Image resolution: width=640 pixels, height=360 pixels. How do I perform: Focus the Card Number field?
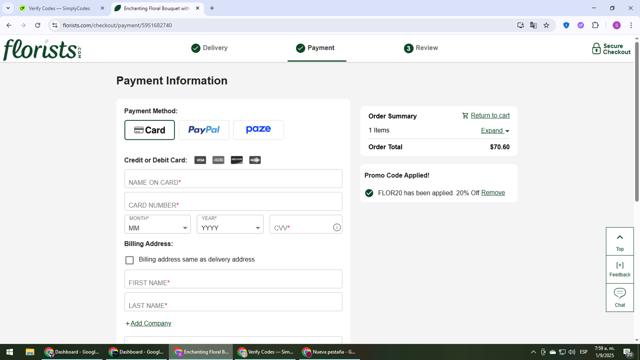click(x=233, y=202)
